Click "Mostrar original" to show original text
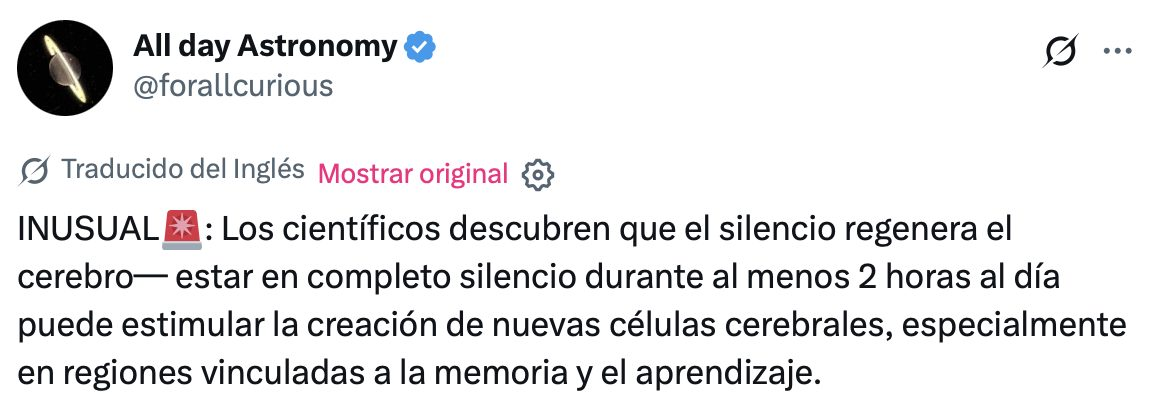 click(412, 173)
